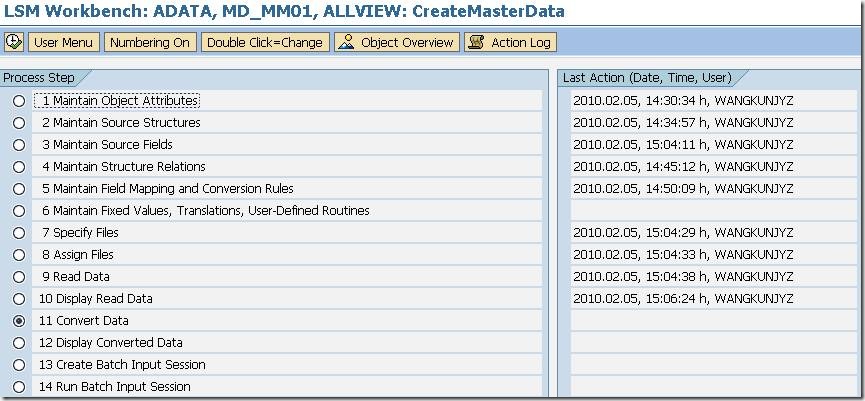
Task: Click last action timestamp 15:04:38 h
Action: point(683,277)
